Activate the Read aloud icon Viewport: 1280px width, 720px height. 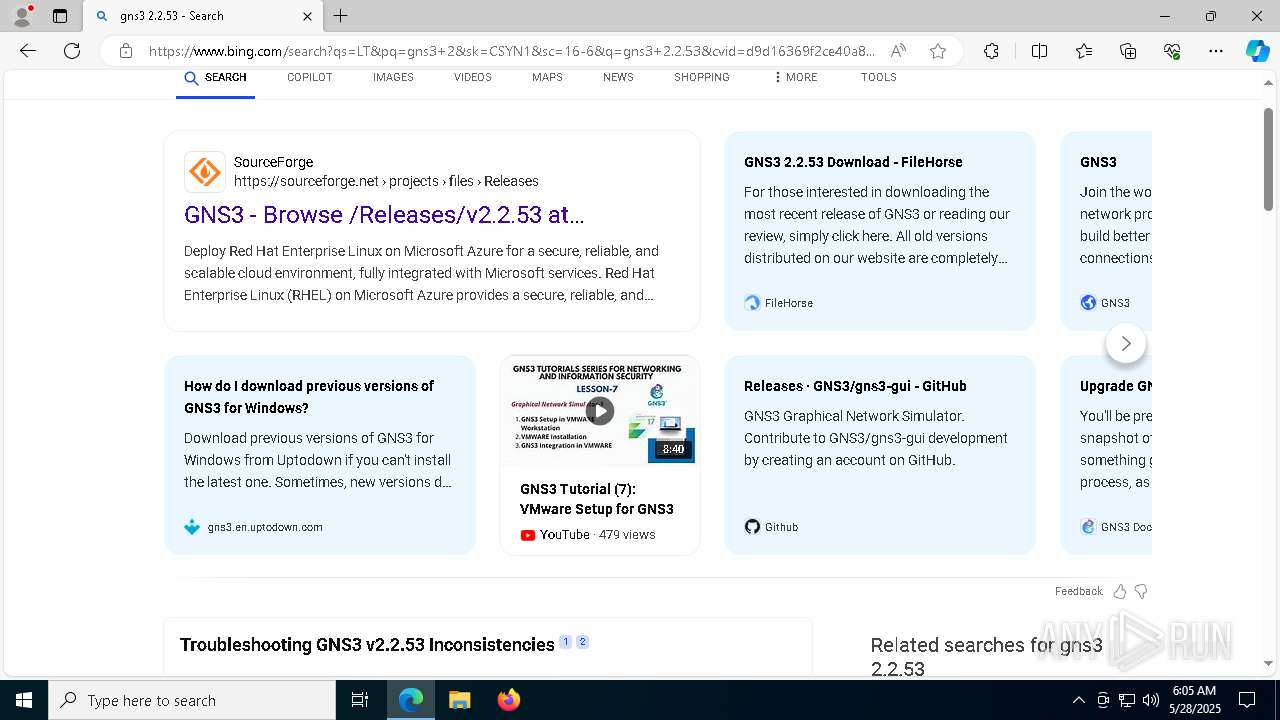click(x=898, y=51)
